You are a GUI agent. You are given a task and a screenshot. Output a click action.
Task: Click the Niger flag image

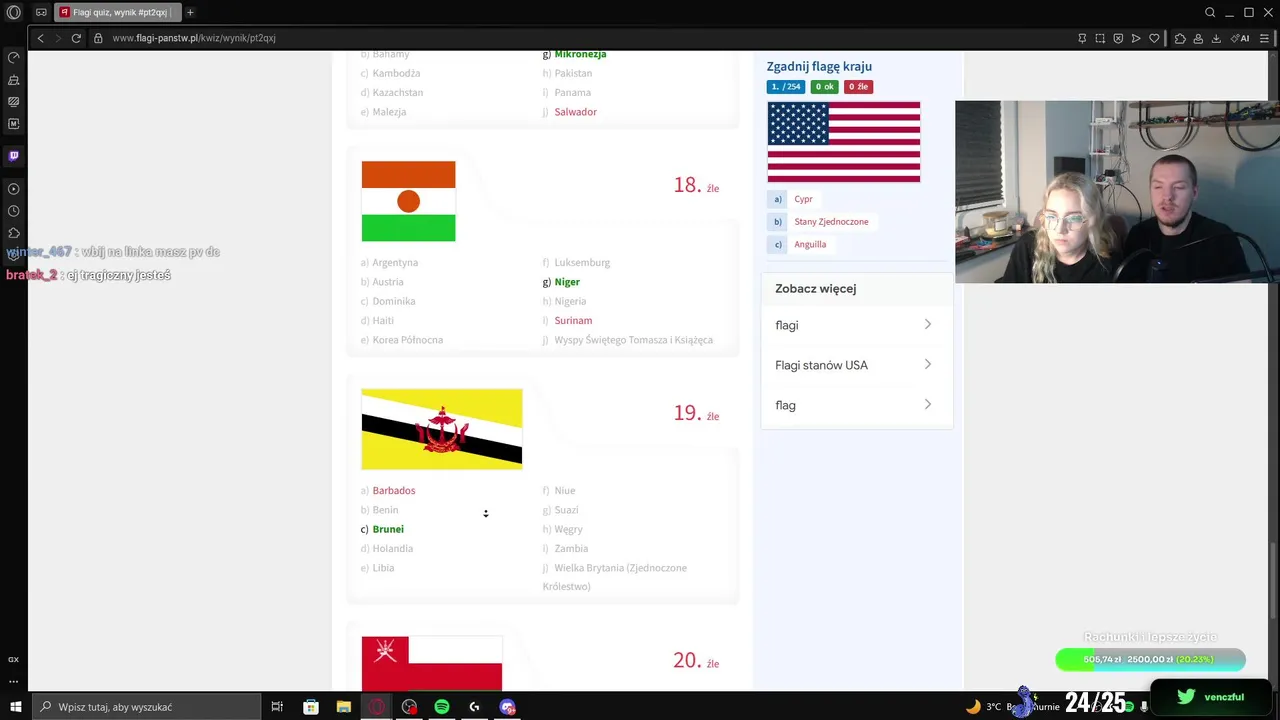click(408, 201)
